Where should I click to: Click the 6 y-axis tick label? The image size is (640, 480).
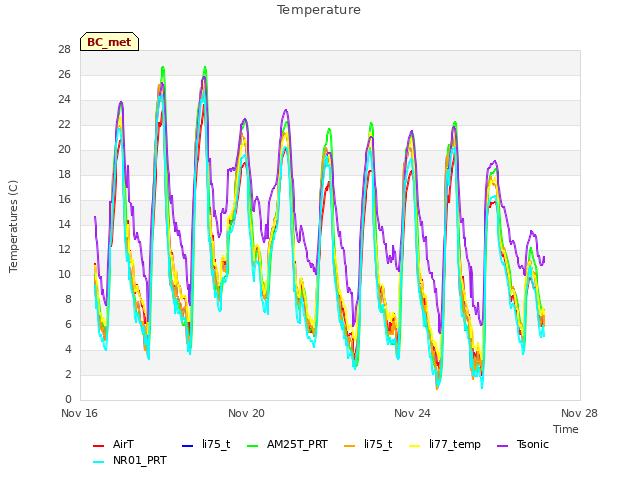tap(68, 324)
